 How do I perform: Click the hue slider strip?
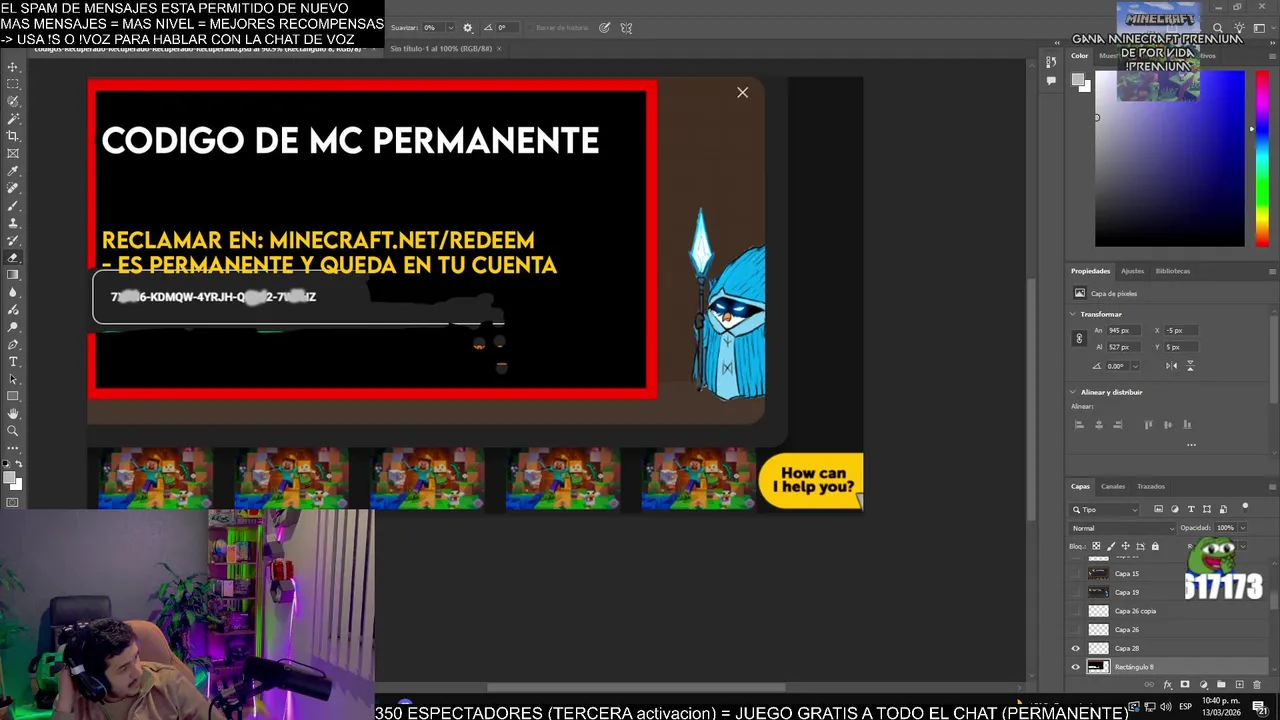tap(1262, 160)
